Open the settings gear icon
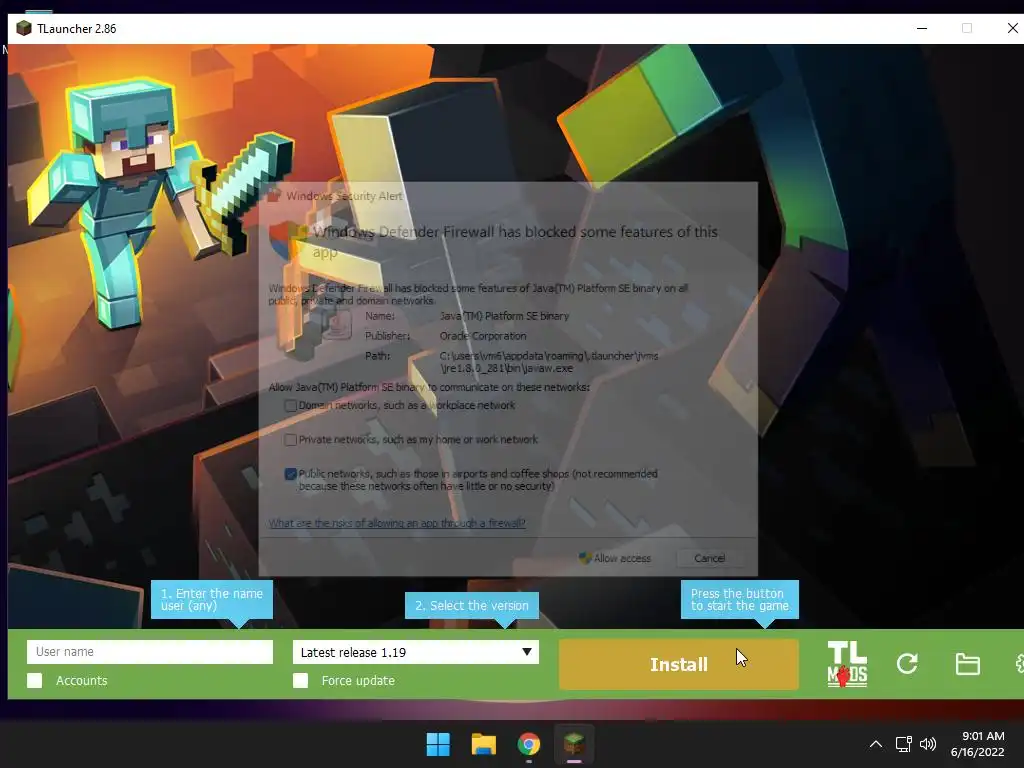The width and height of the screenshot is (1024, 768). (x=1019, y=664)
